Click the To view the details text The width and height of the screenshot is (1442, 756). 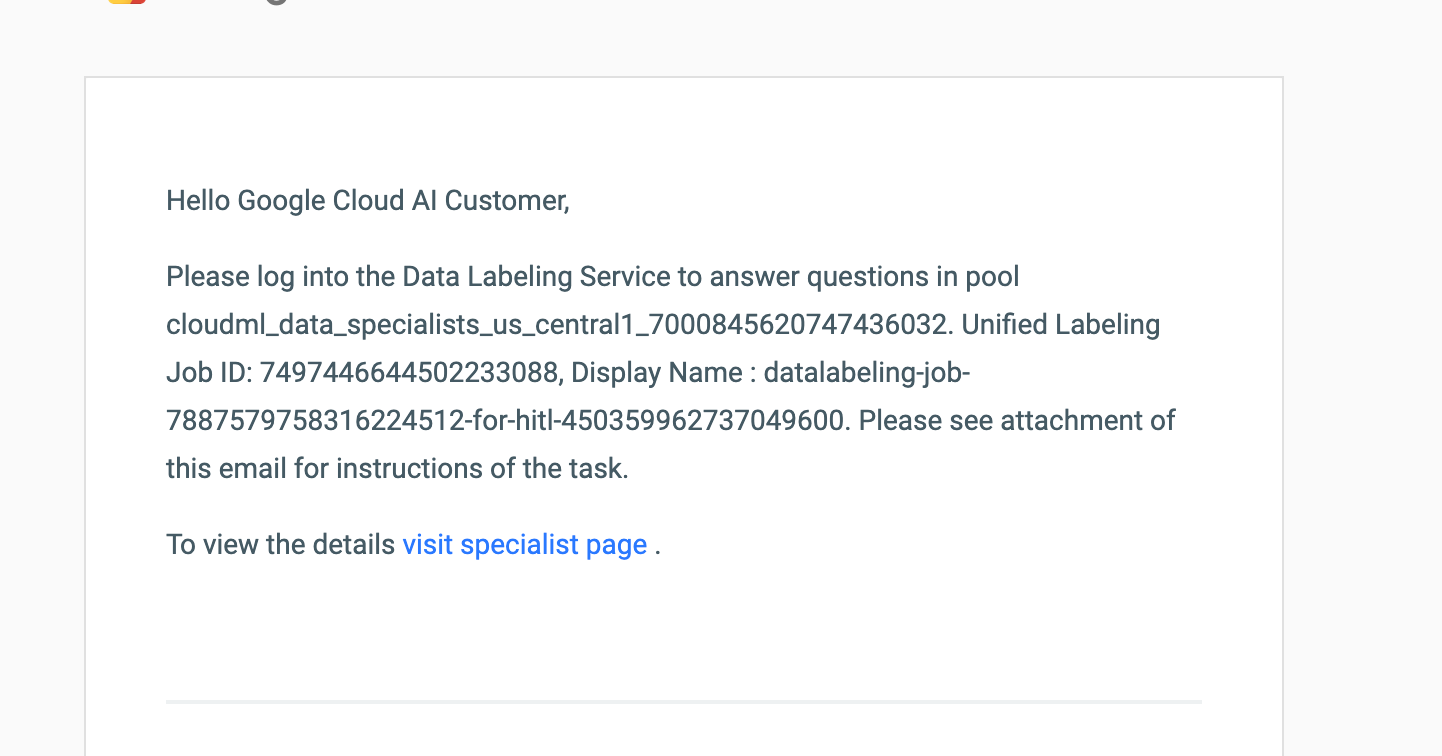[280, 545]
